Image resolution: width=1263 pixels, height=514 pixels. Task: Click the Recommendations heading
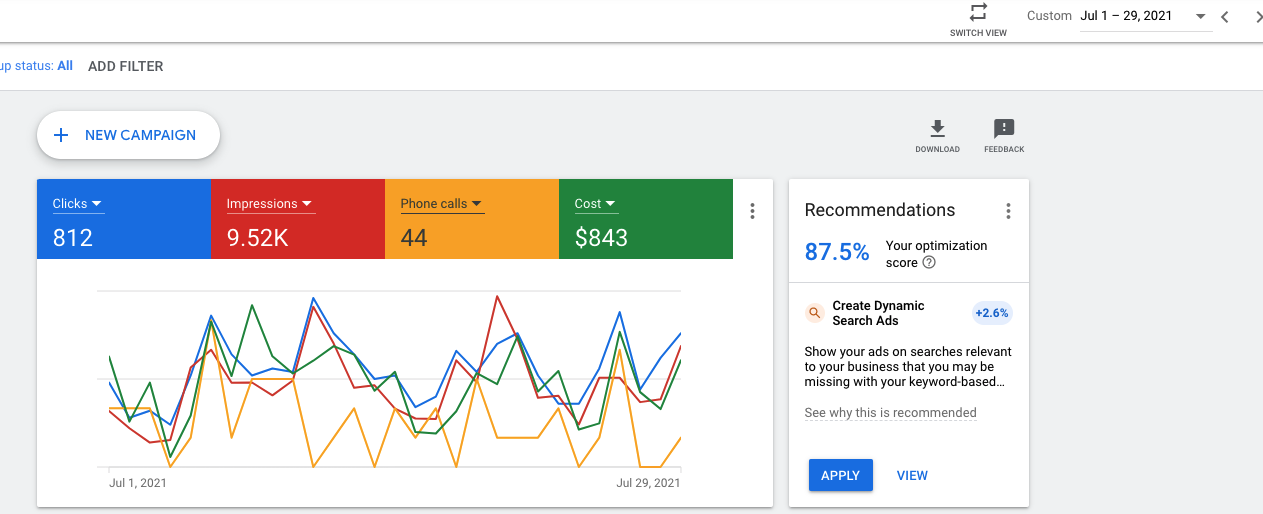click(880, 210)
